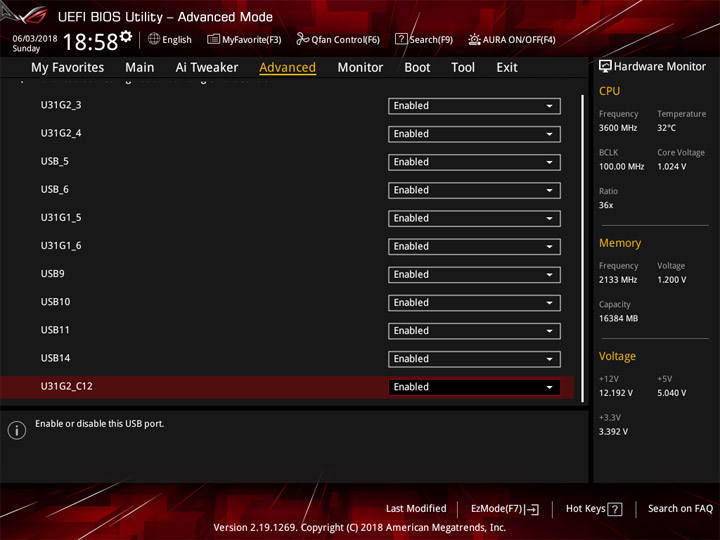
Task: Open Search(F9)
Action: (424, 39)
